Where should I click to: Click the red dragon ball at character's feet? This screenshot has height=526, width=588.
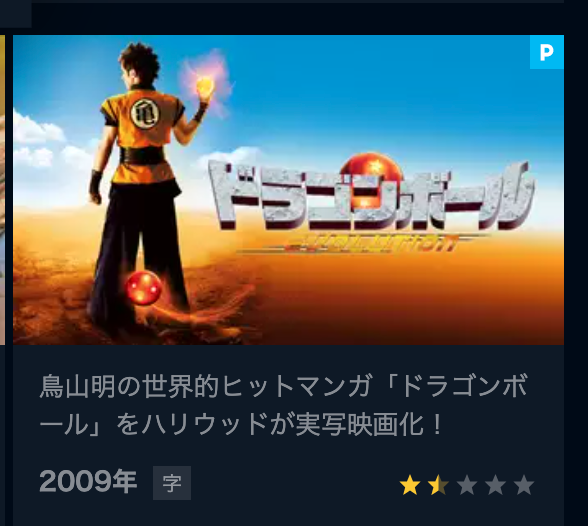[144, 288]
